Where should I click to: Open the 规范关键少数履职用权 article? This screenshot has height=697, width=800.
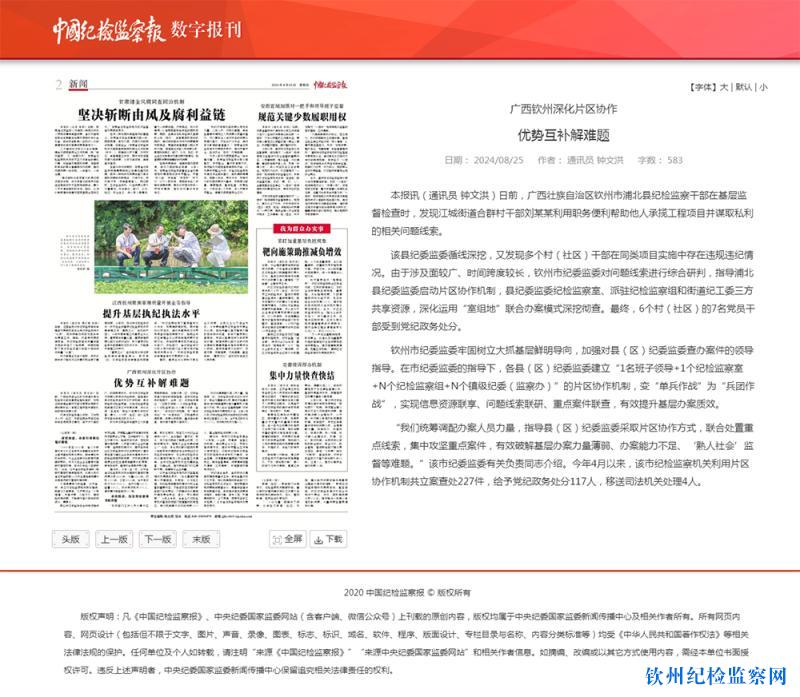(x=302, y=117)
